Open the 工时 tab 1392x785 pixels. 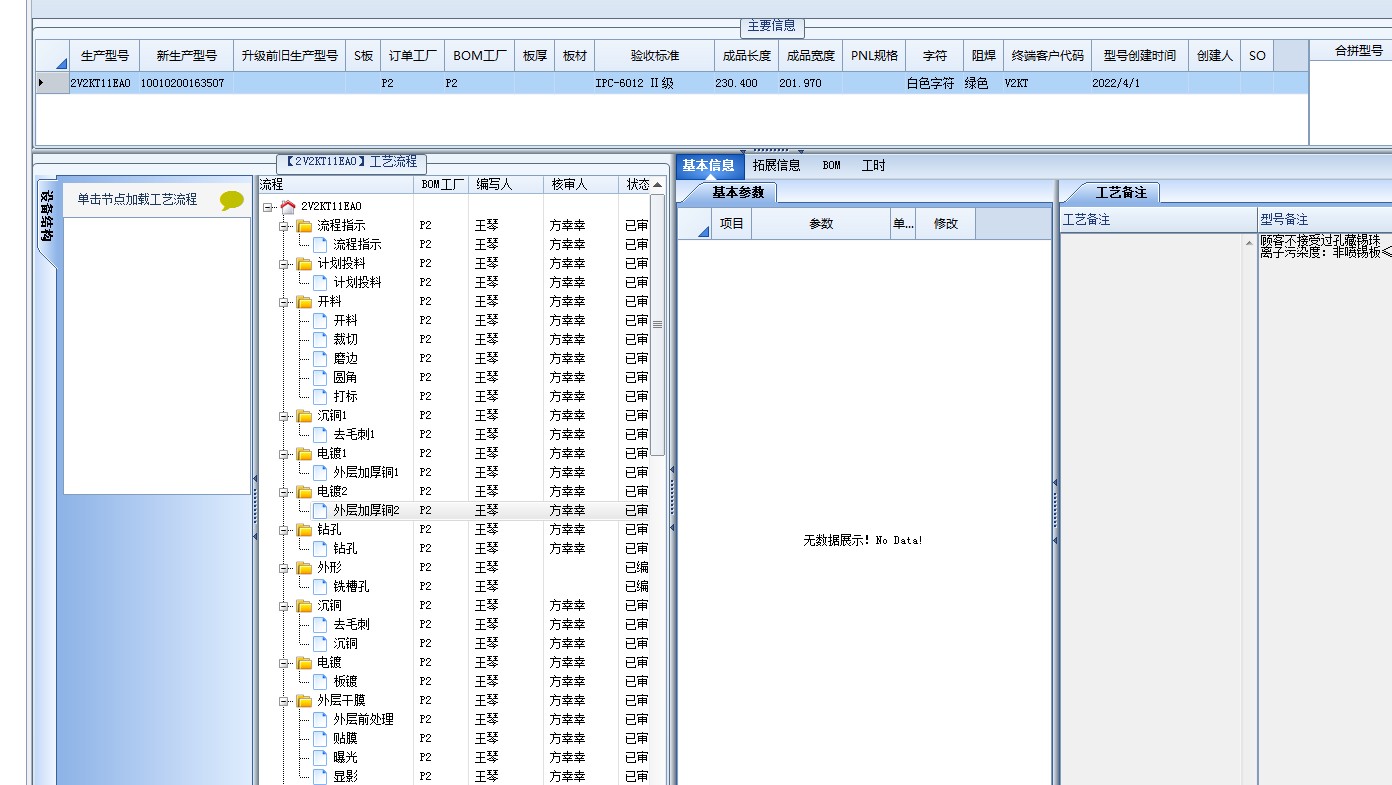click(874, 166)
